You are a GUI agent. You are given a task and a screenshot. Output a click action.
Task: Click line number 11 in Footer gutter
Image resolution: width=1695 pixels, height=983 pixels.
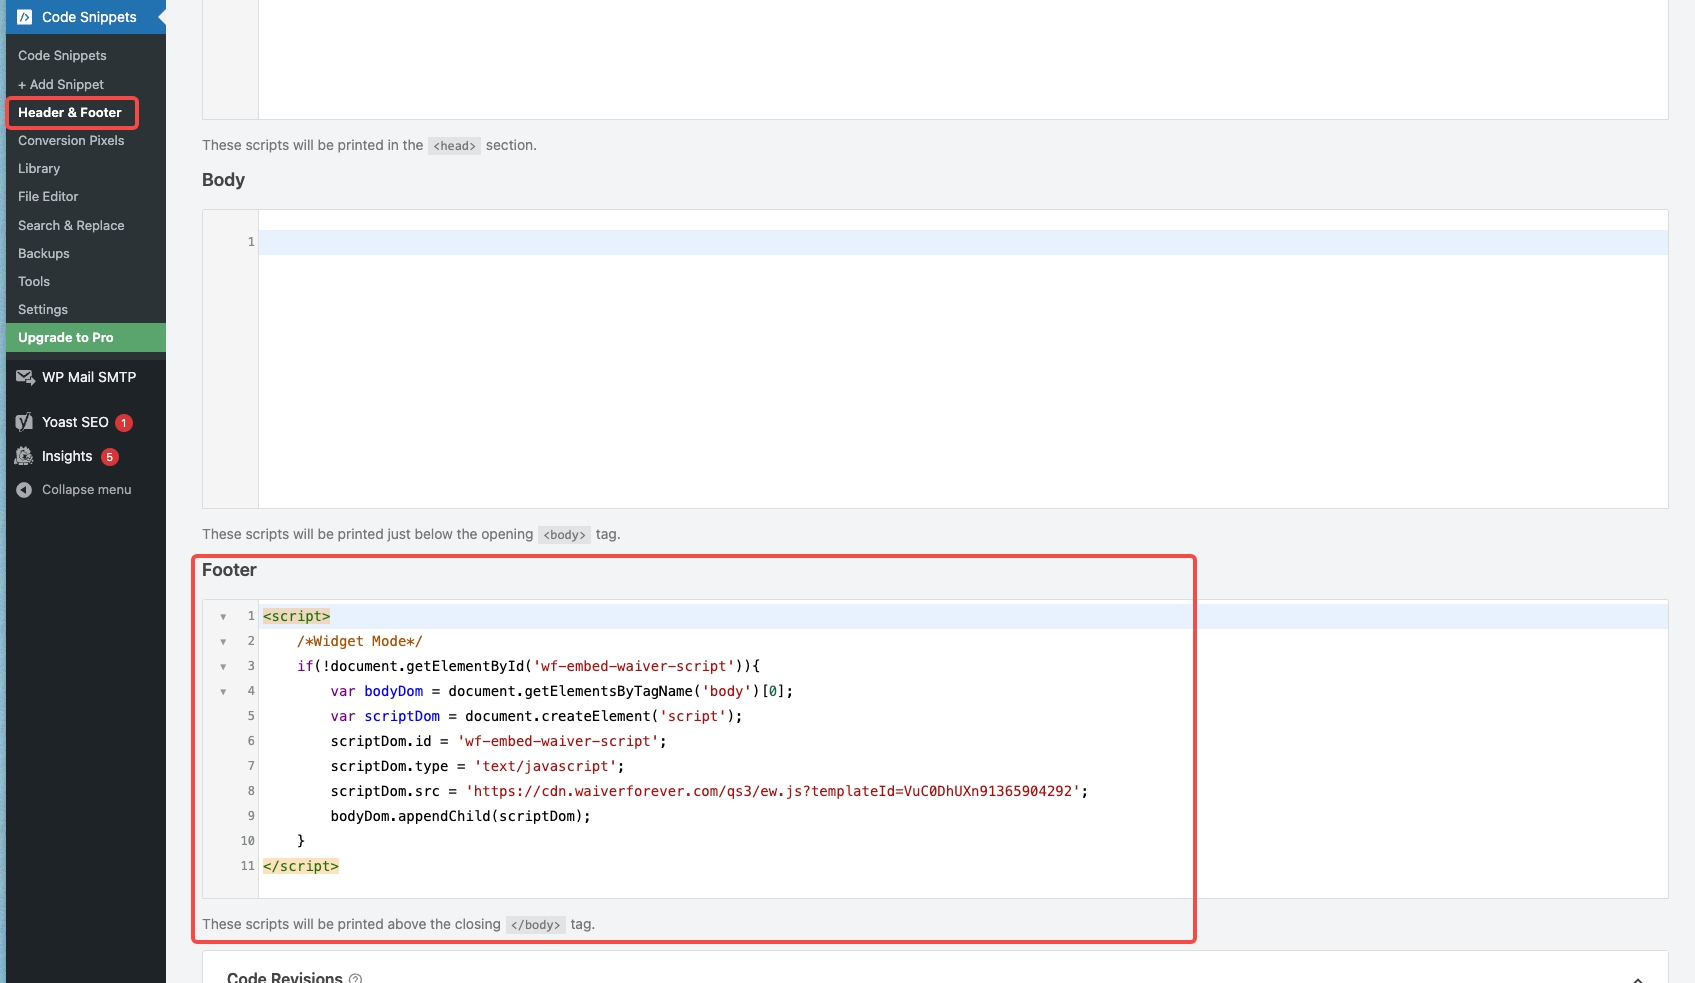248,866
